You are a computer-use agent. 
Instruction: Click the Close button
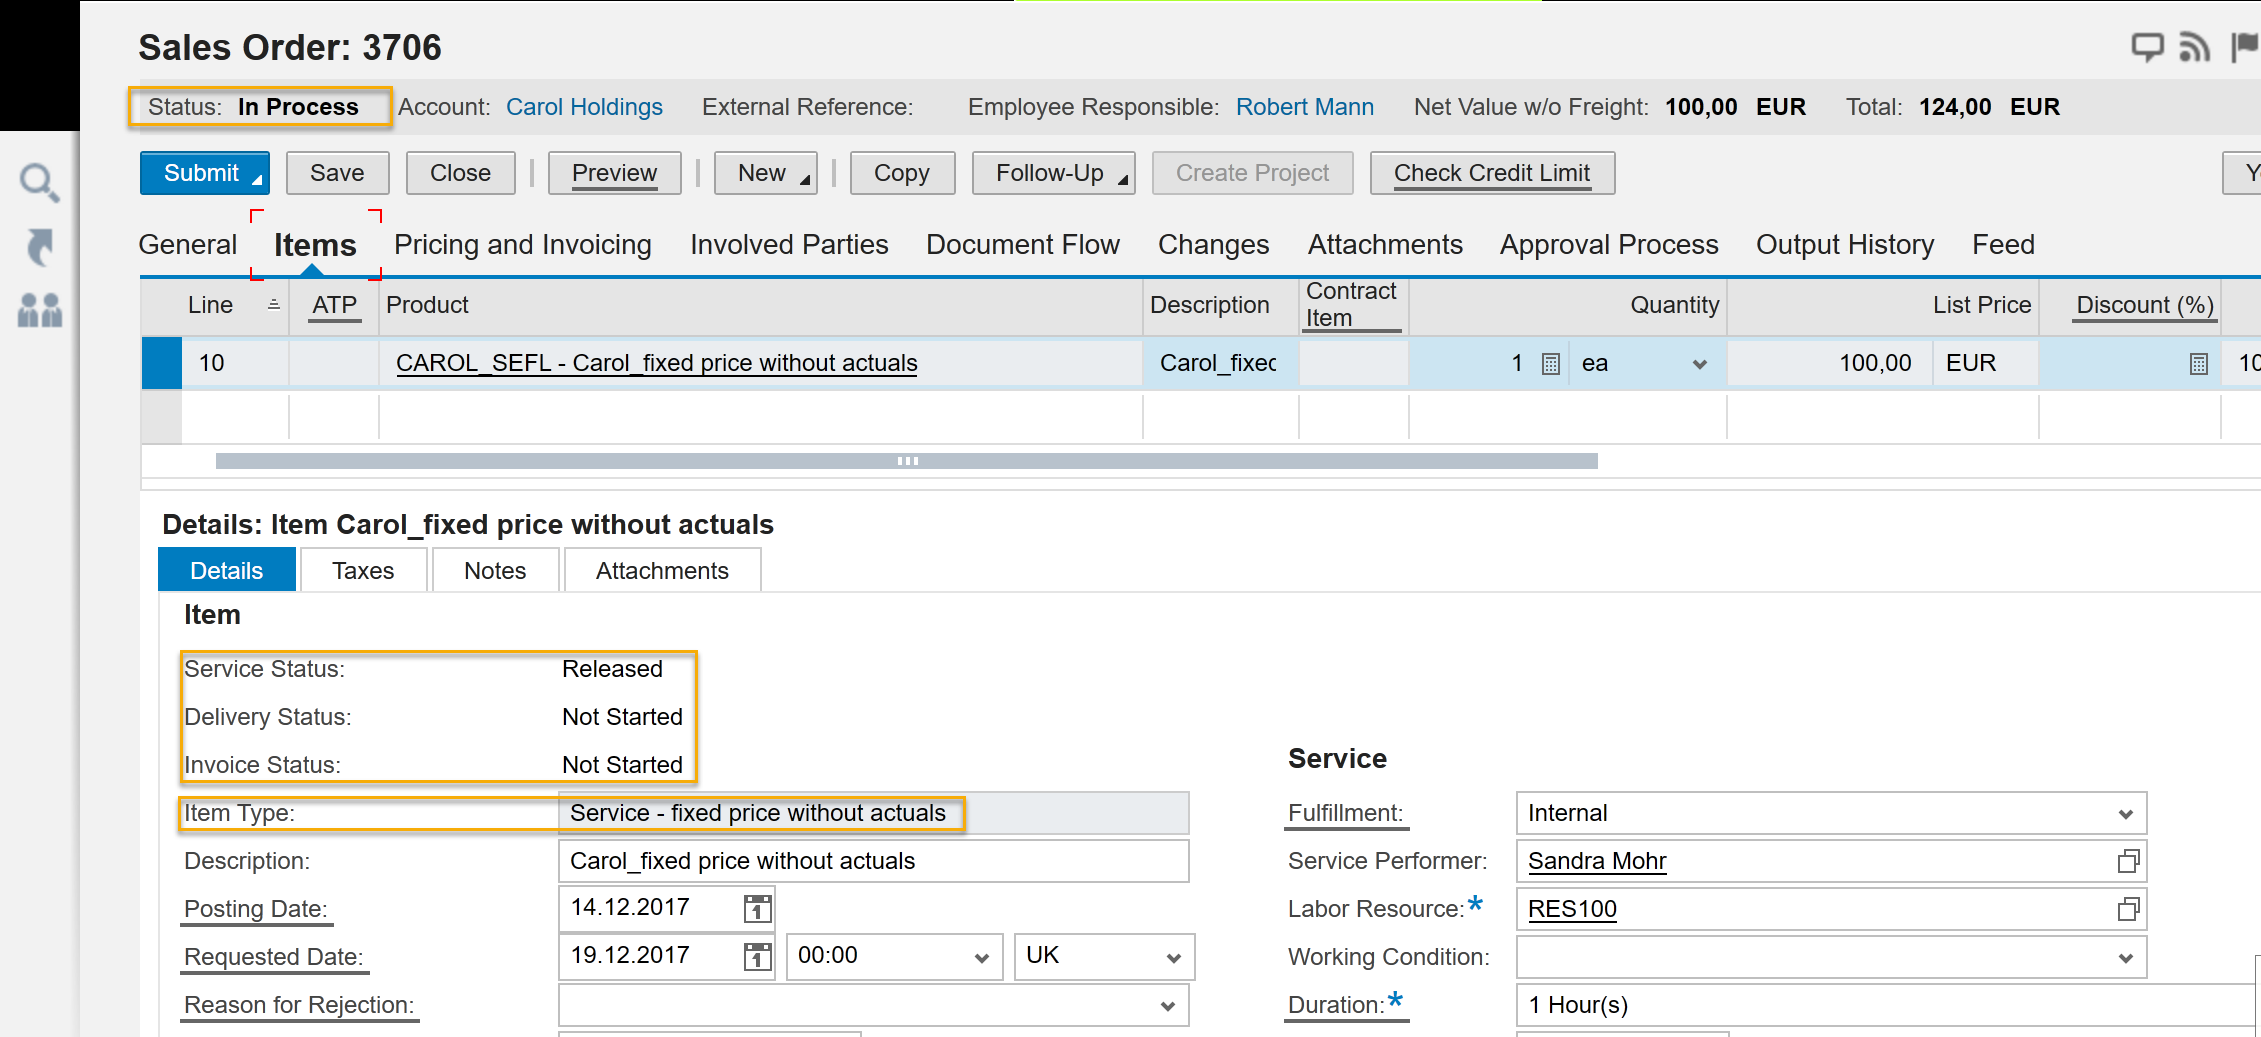pyautogui.click(x=460, y=173)
